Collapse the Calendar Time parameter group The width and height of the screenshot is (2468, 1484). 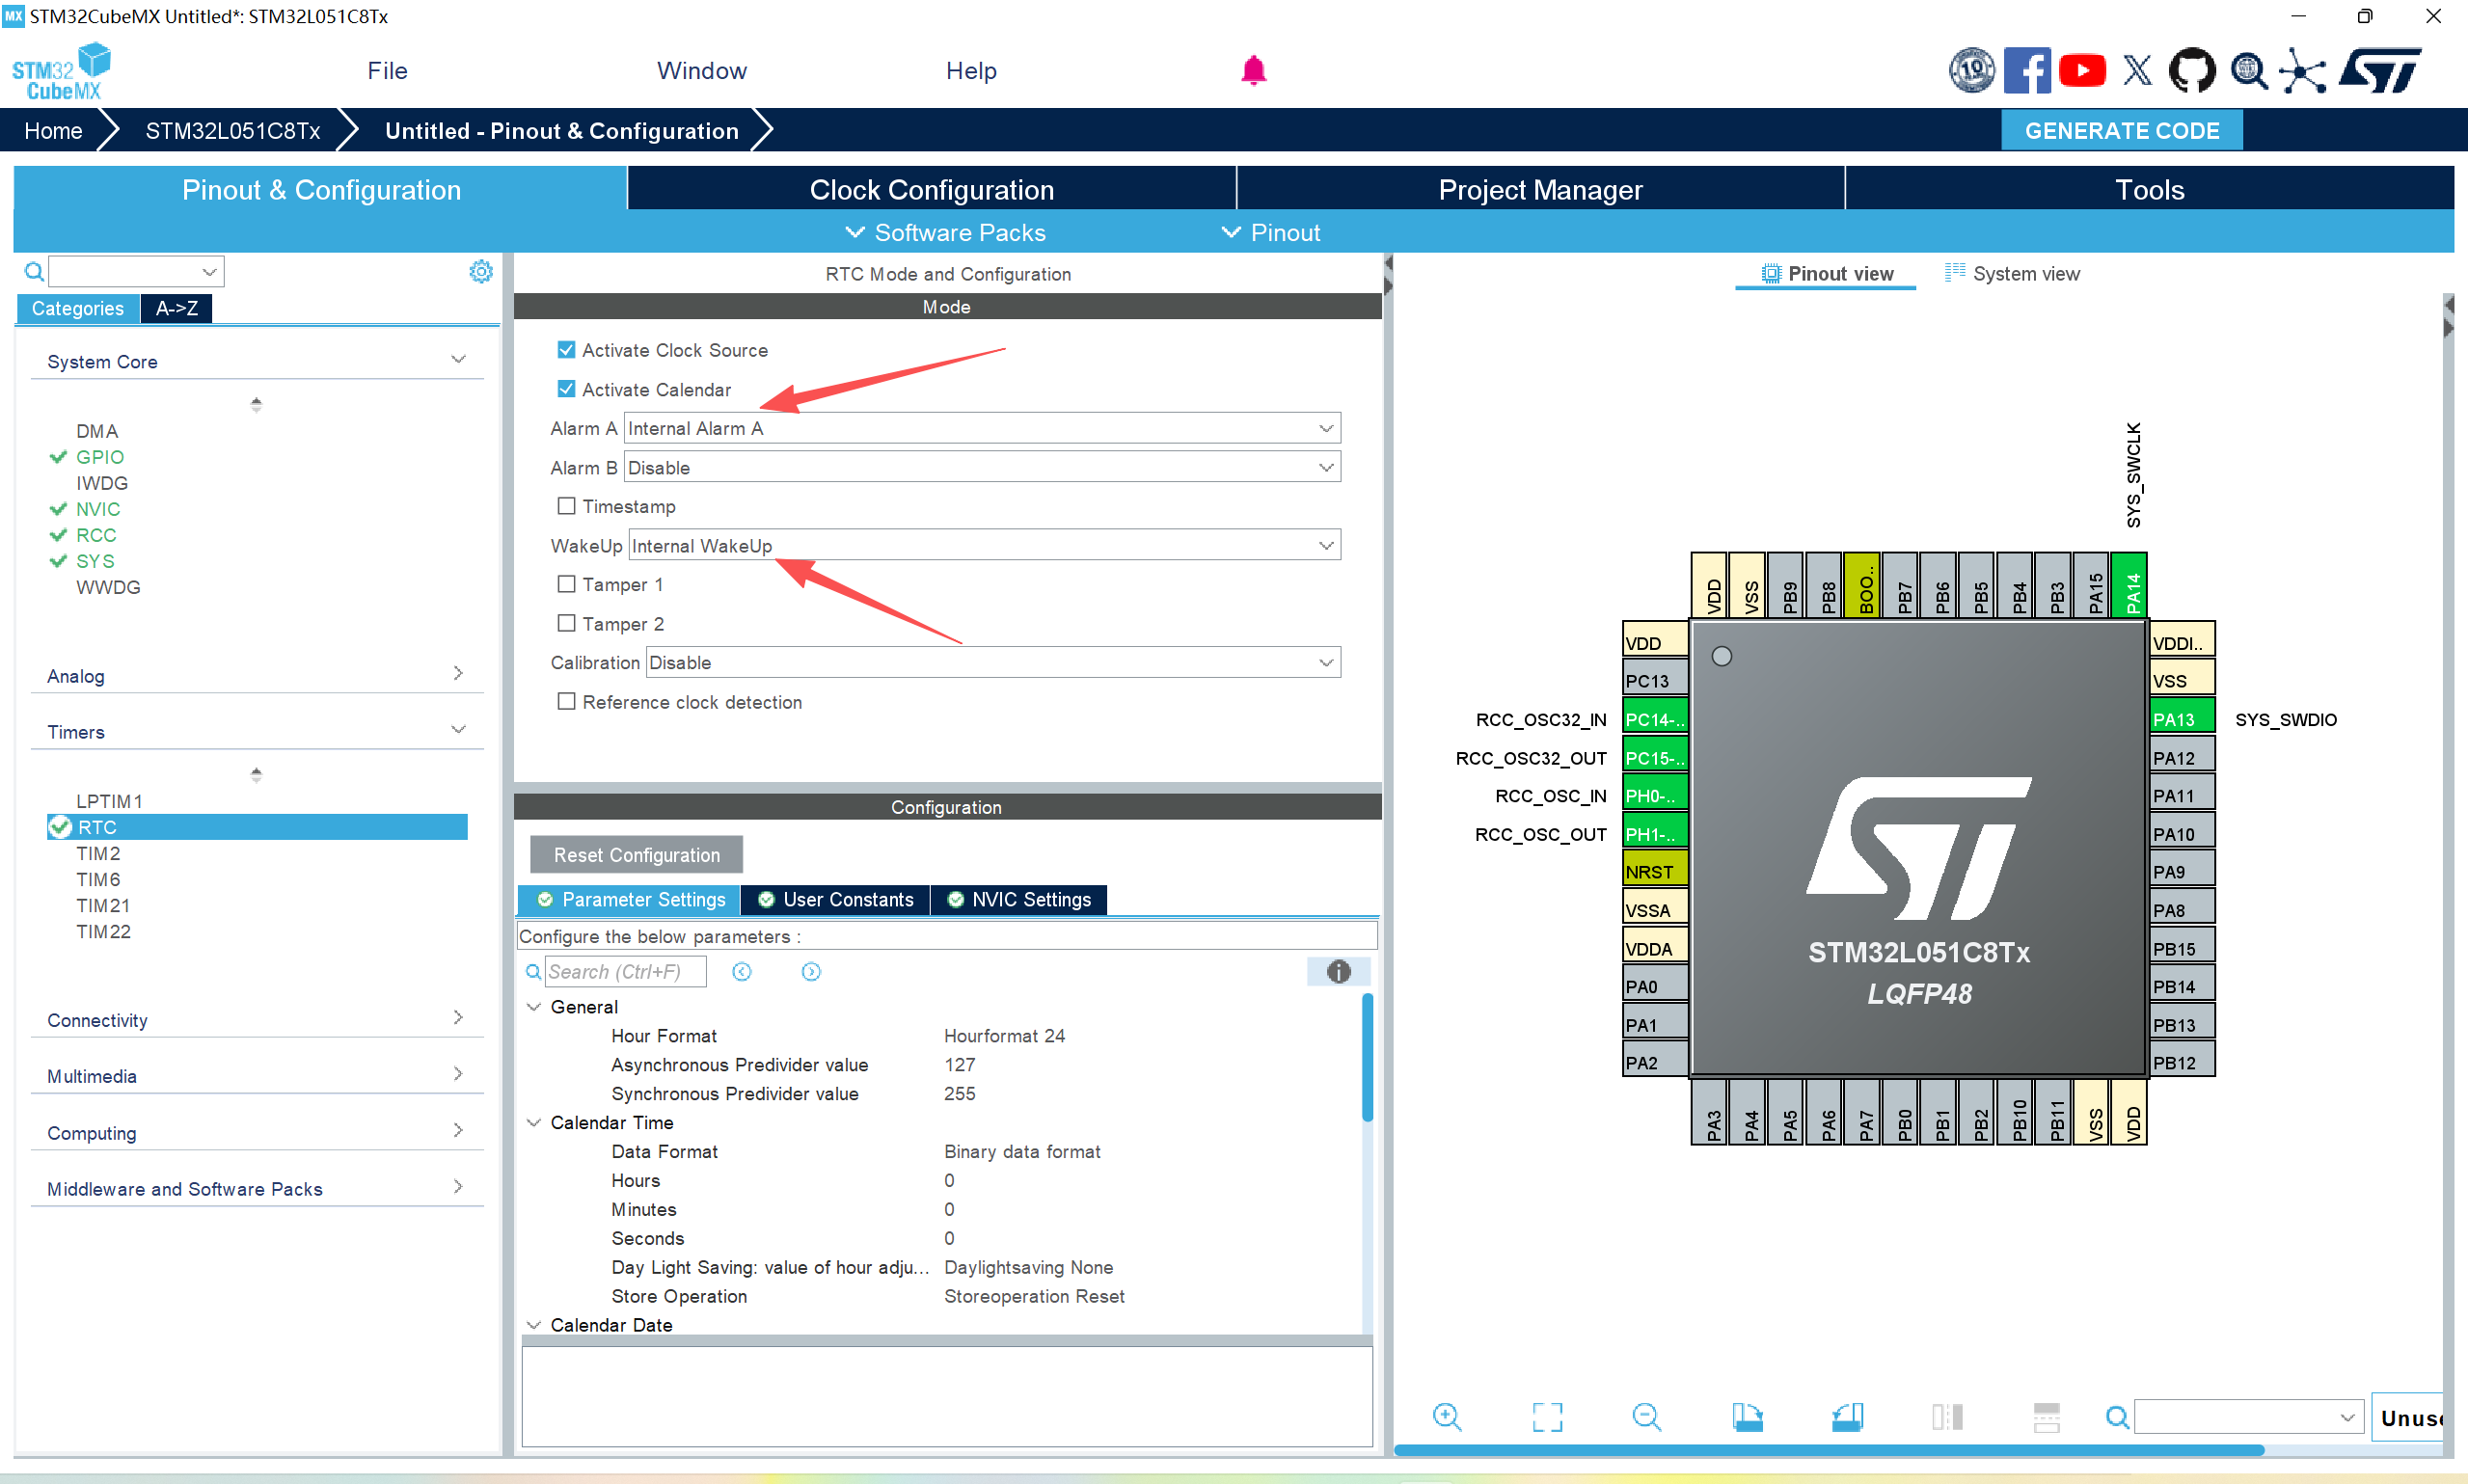coord(534,1122)
